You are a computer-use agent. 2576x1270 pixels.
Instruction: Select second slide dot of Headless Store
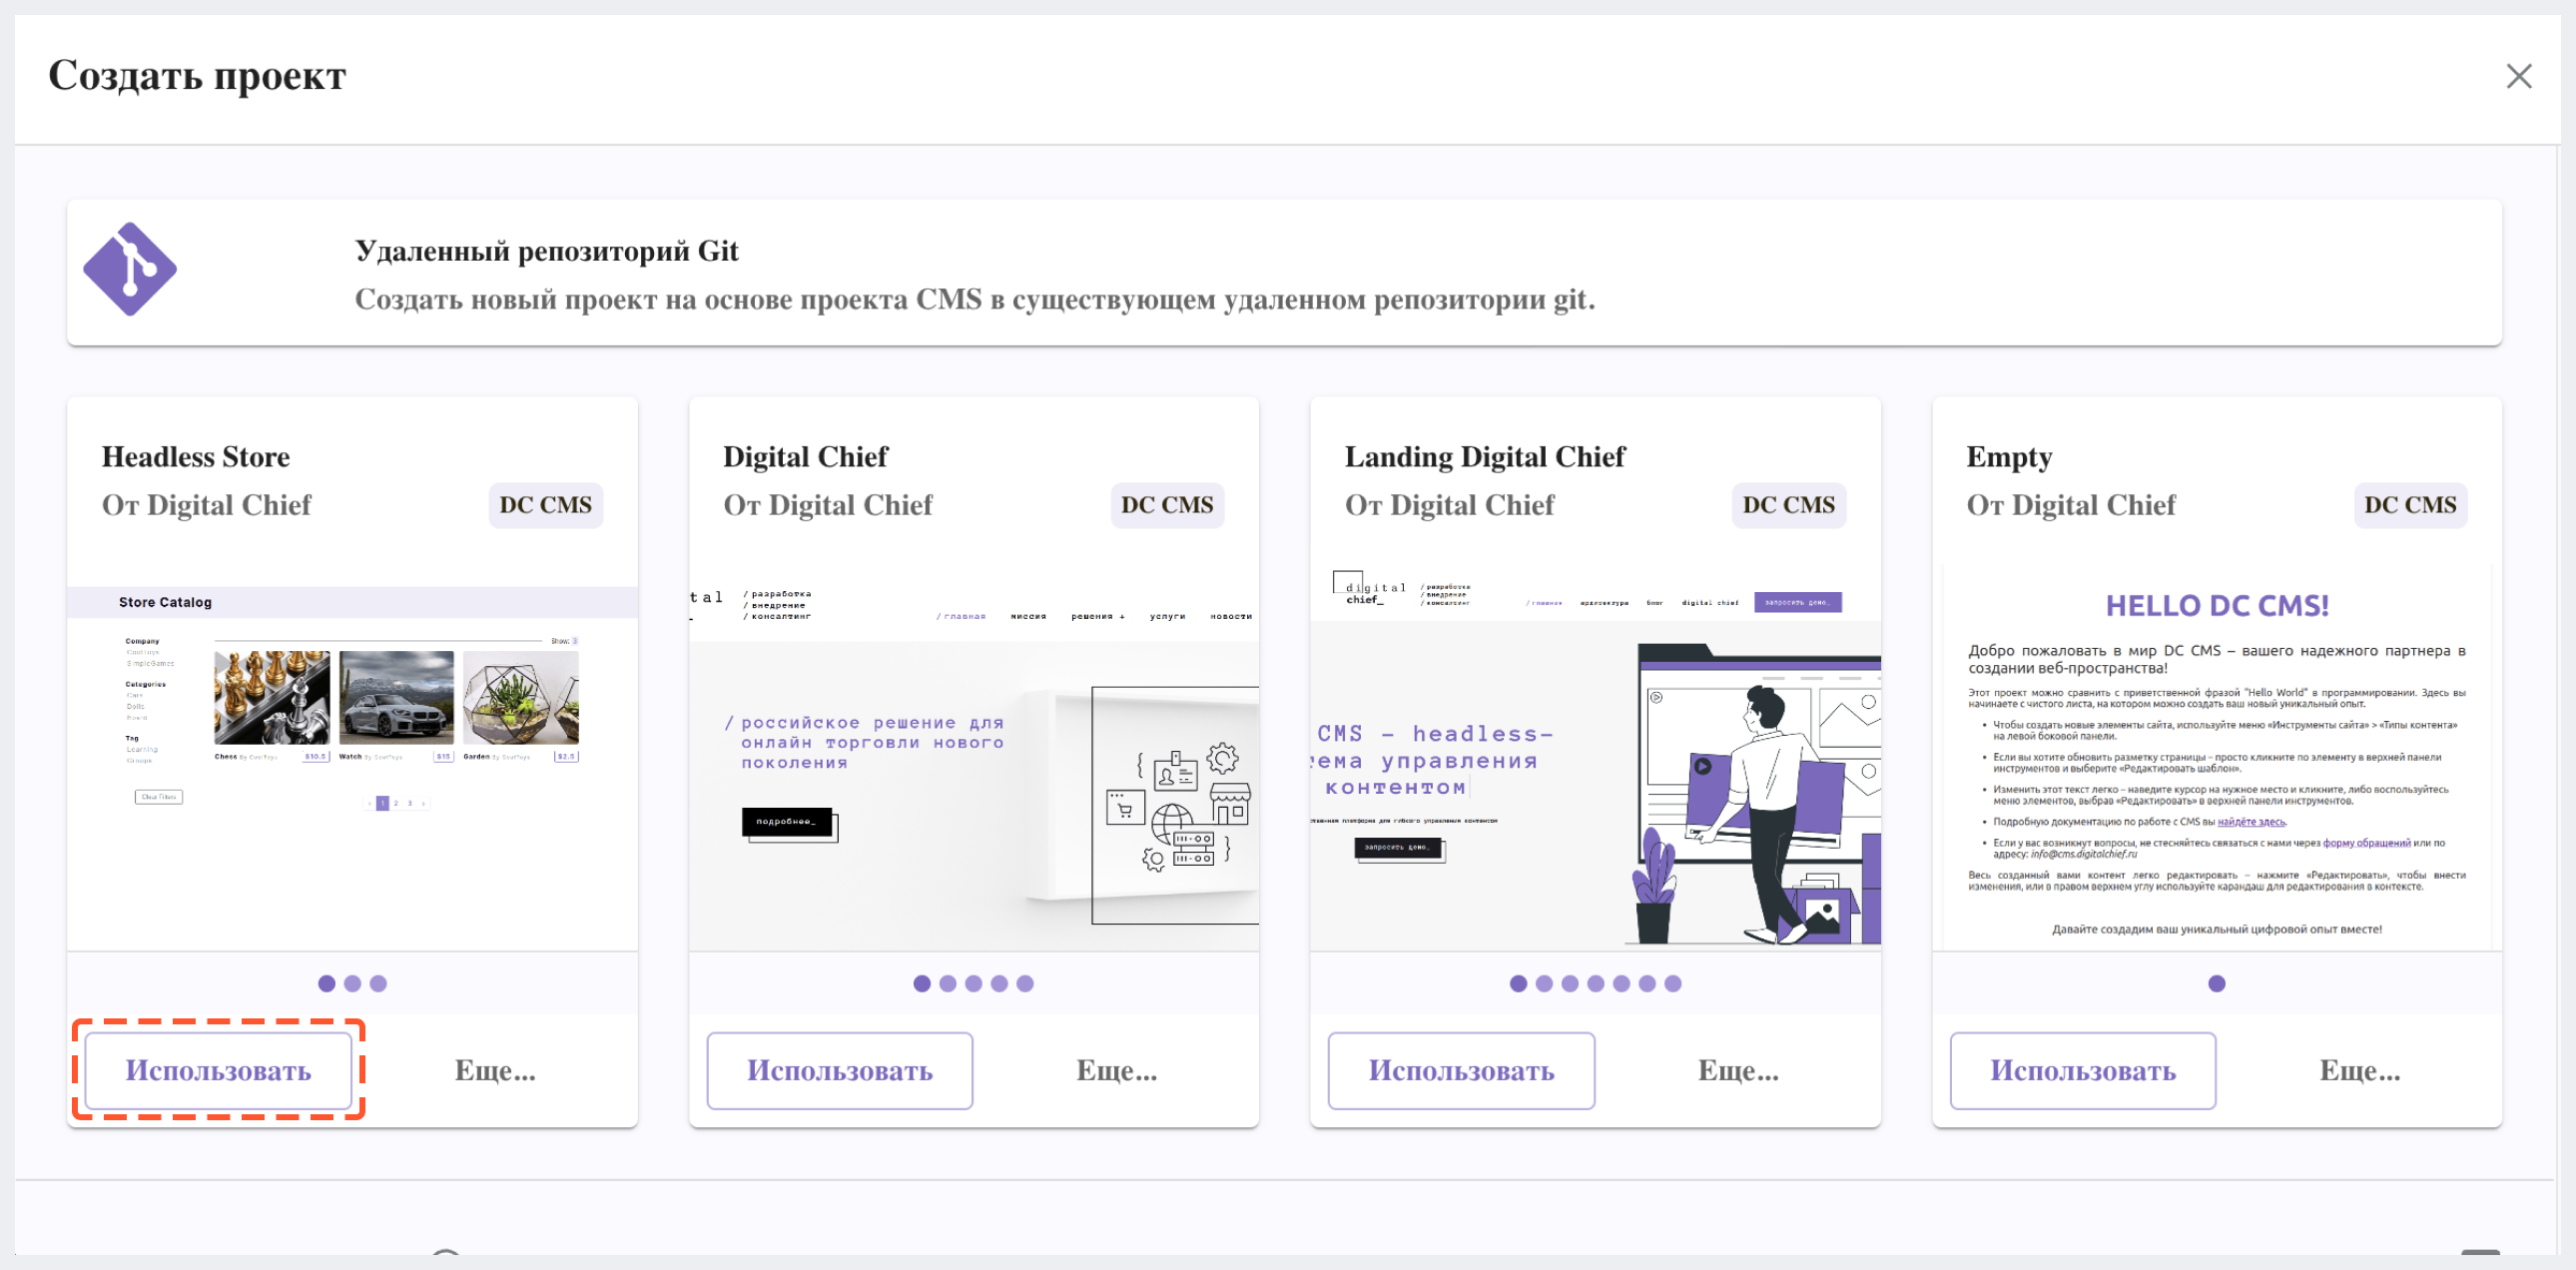352,983
